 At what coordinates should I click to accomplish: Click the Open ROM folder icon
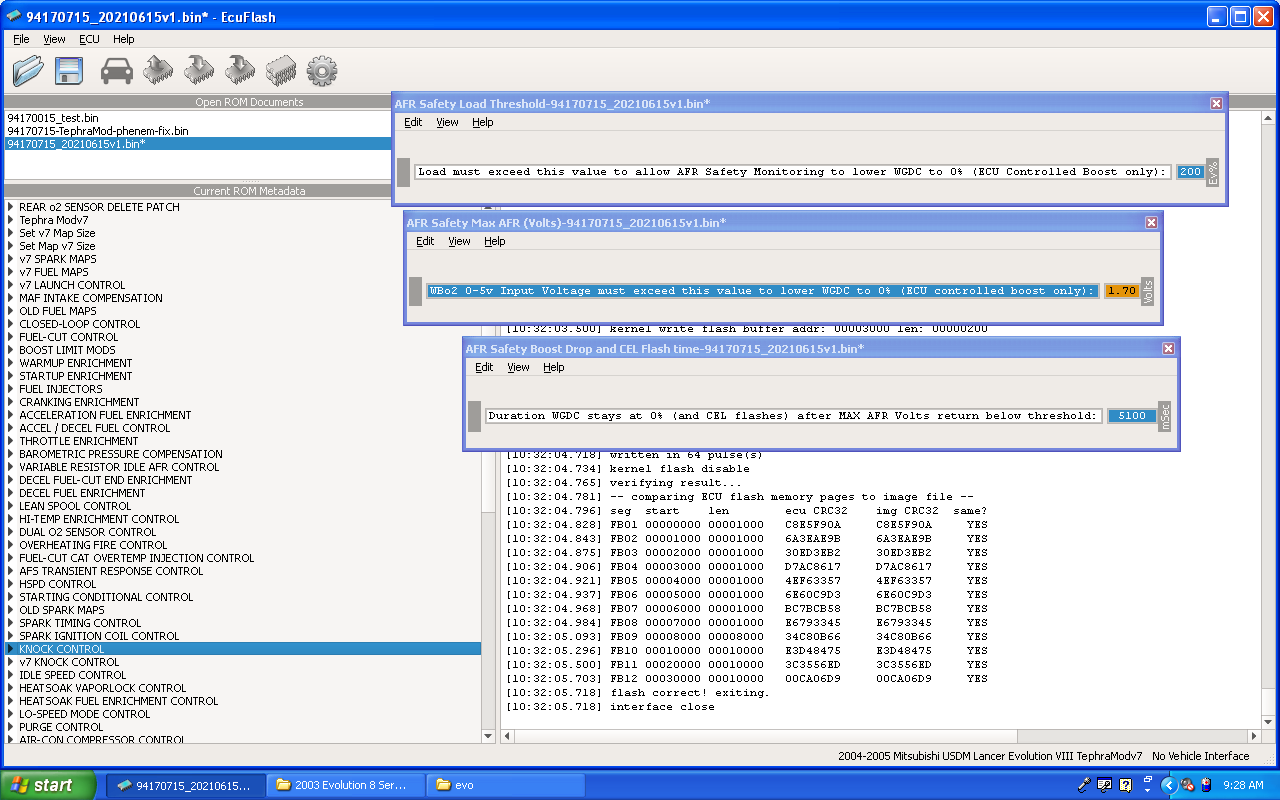pos(28,70)
